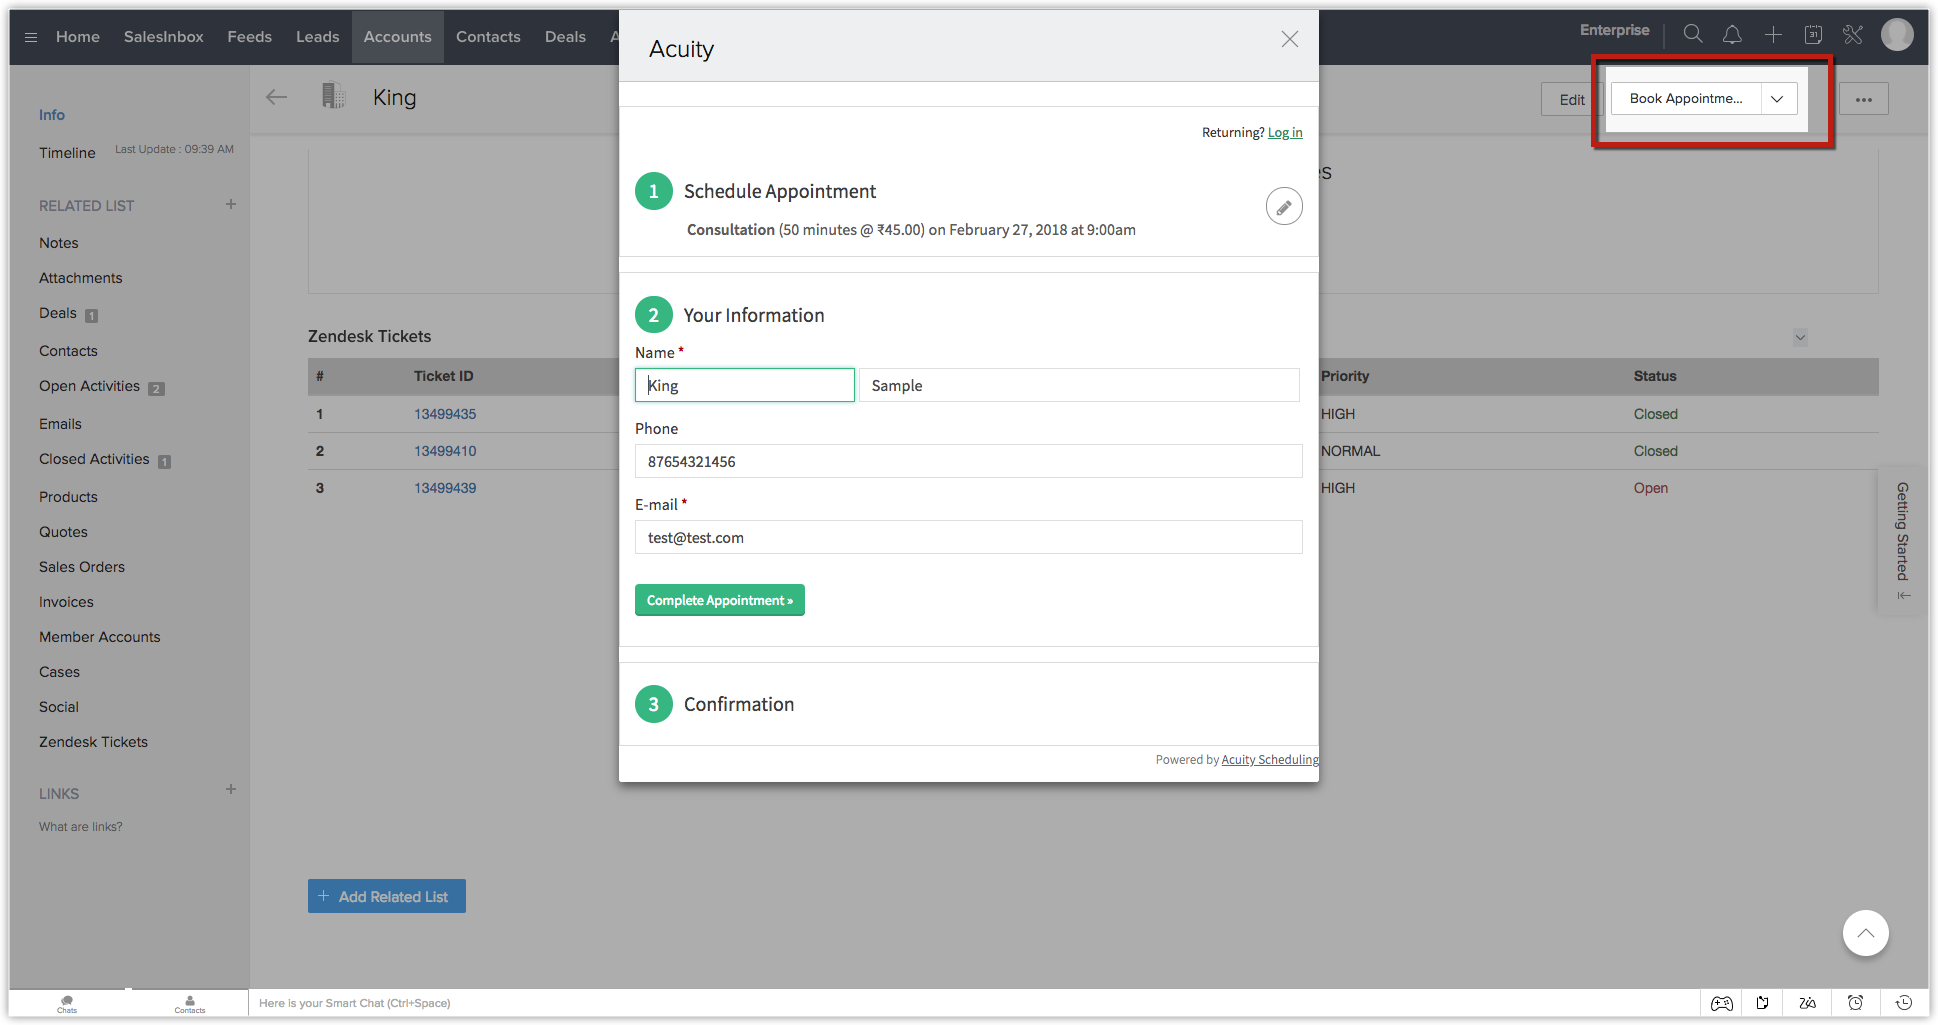Open the calendar icon in top bar
1938x1025 pixels.
tap(1813, 35)
